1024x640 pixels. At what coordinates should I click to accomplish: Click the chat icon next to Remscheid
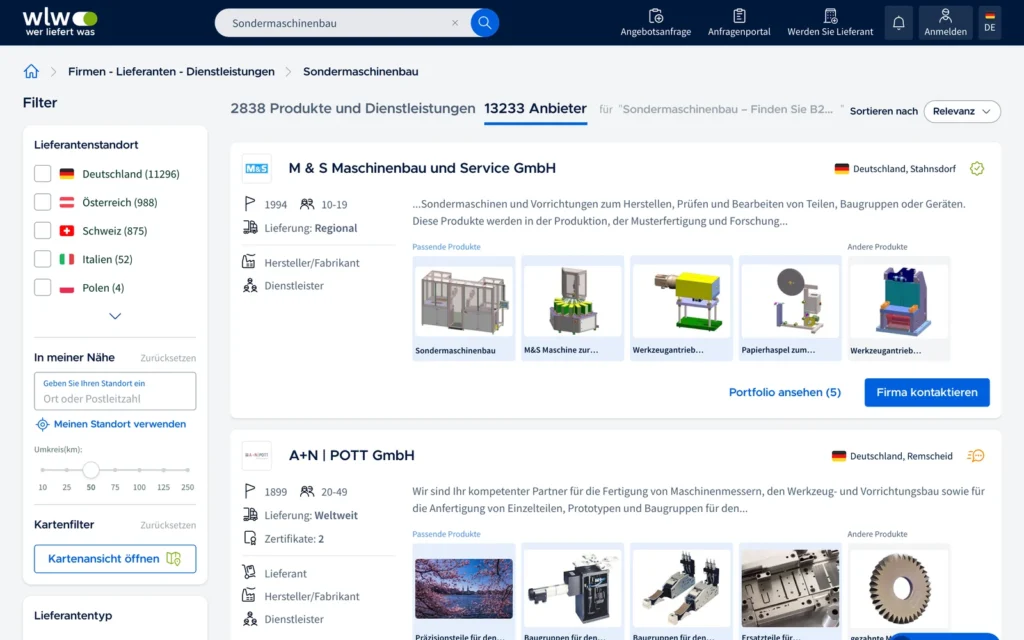976,456
